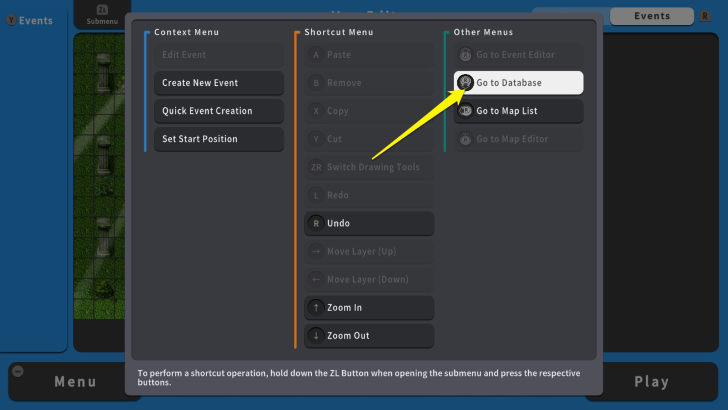
Task: Click the Redo shortcut entry
Action: click(x=368, y=195)
